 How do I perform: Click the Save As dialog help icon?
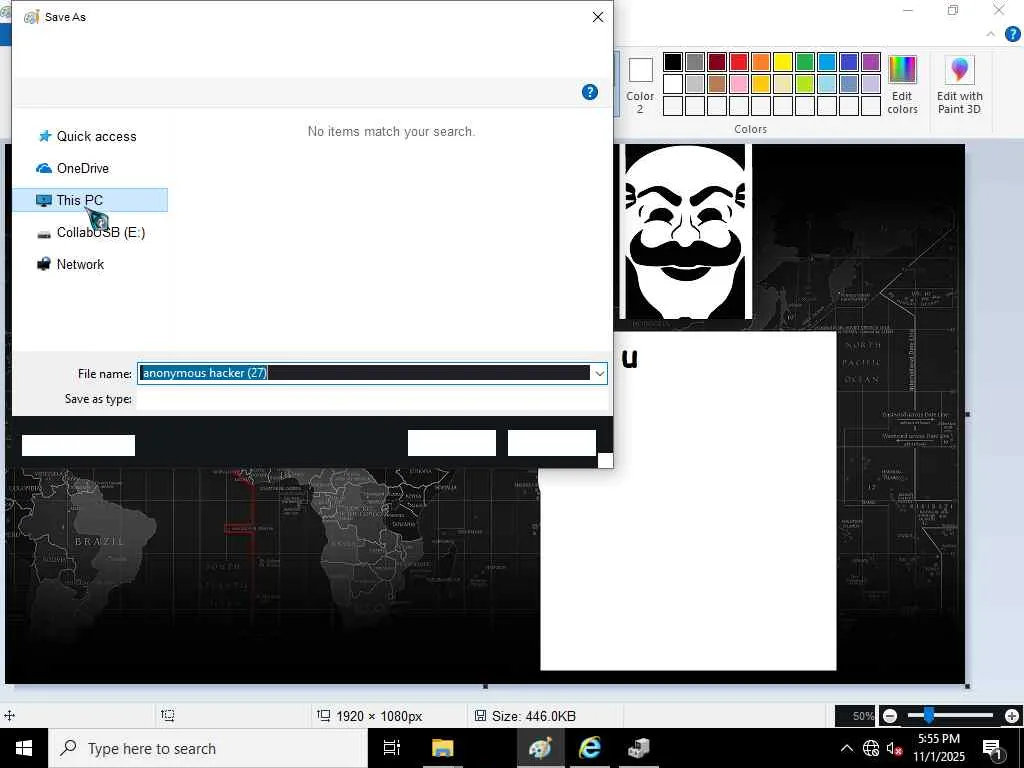[589, 92]
